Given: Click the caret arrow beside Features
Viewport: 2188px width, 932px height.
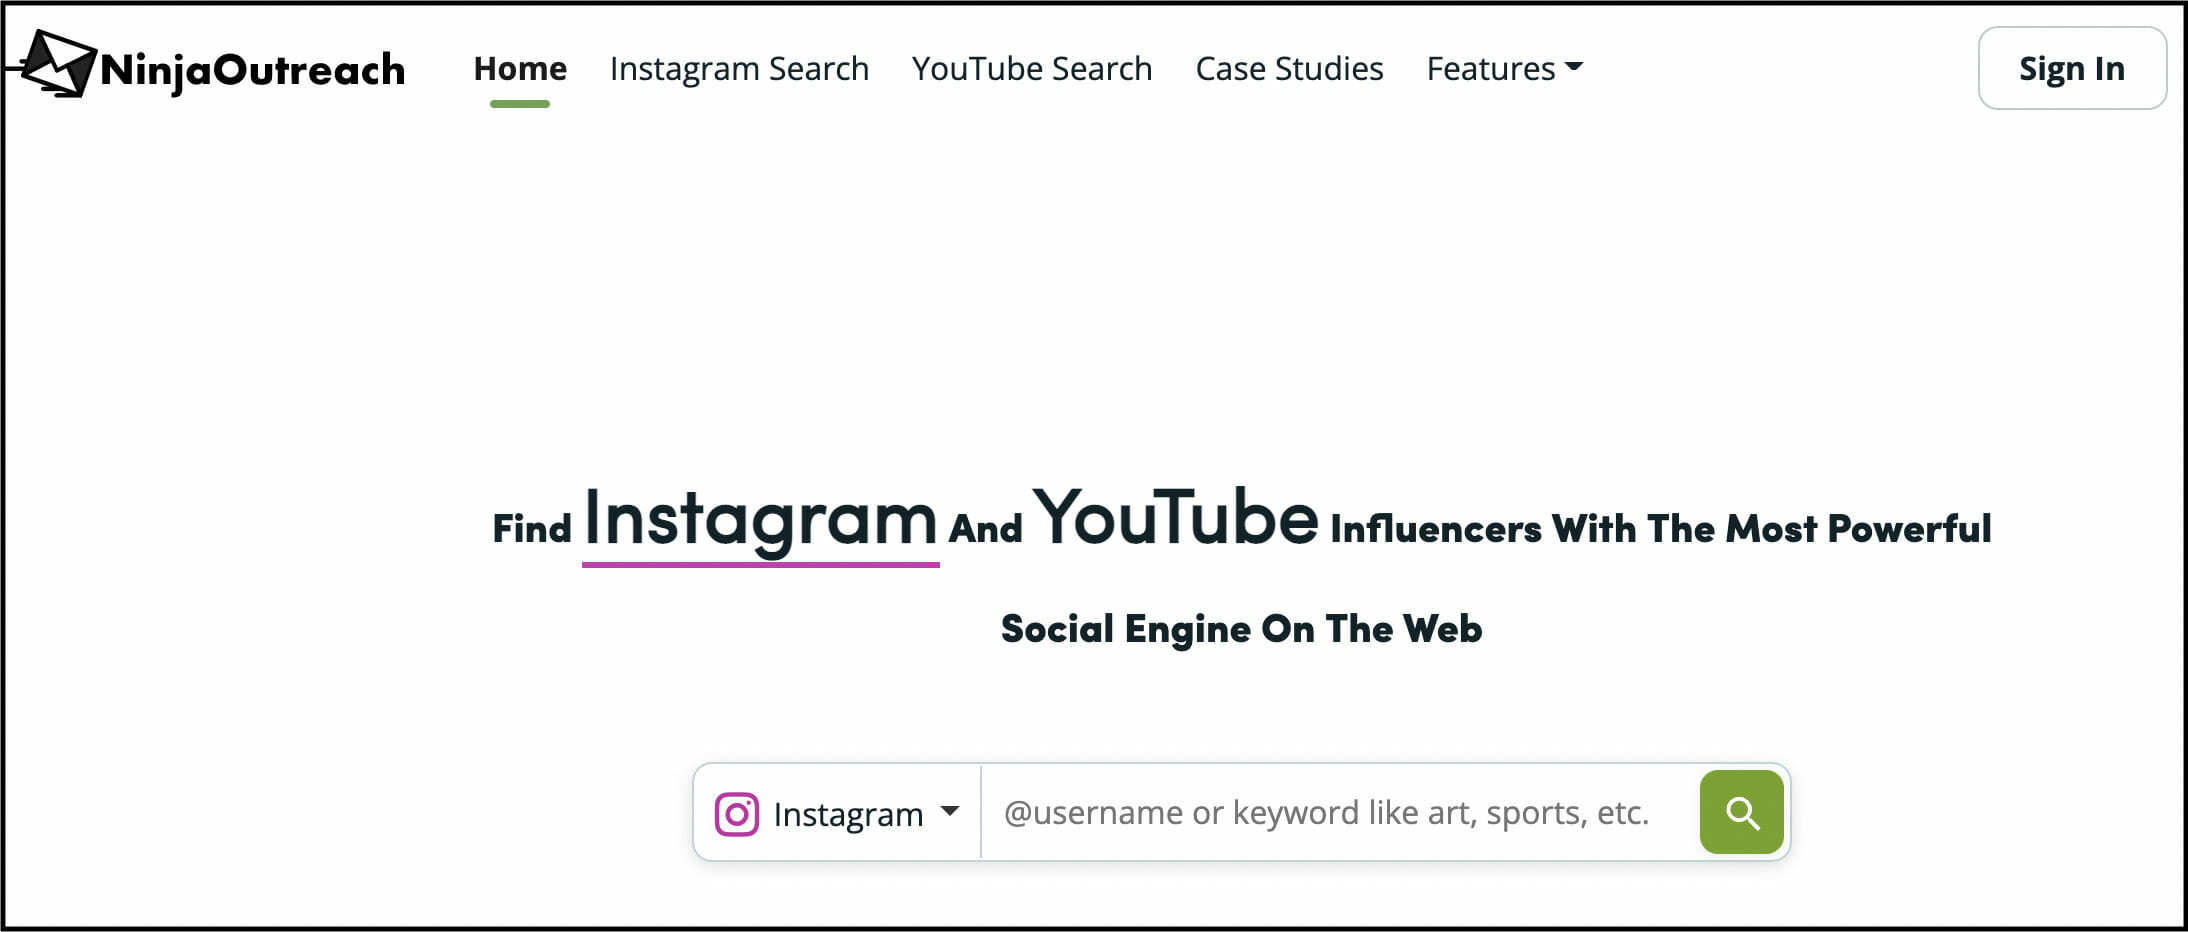Looking at the screenshot, I should (x=1574, y=67).
